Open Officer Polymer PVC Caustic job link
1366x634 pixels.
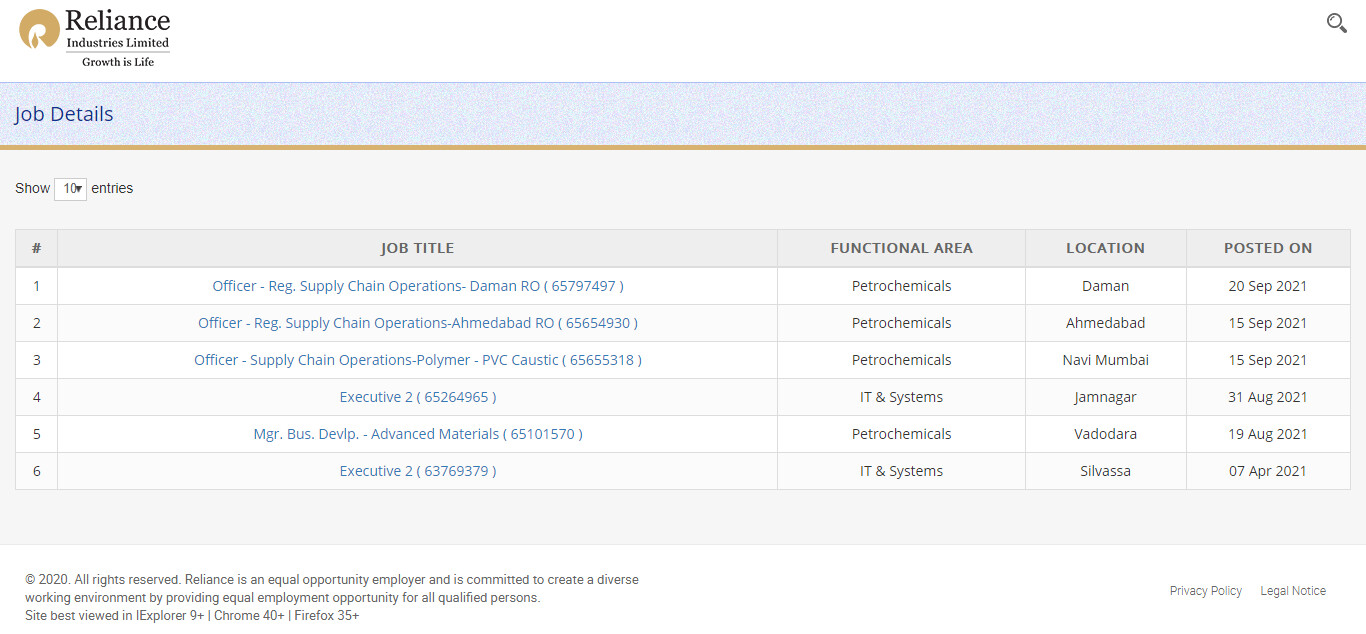point(417,360)
